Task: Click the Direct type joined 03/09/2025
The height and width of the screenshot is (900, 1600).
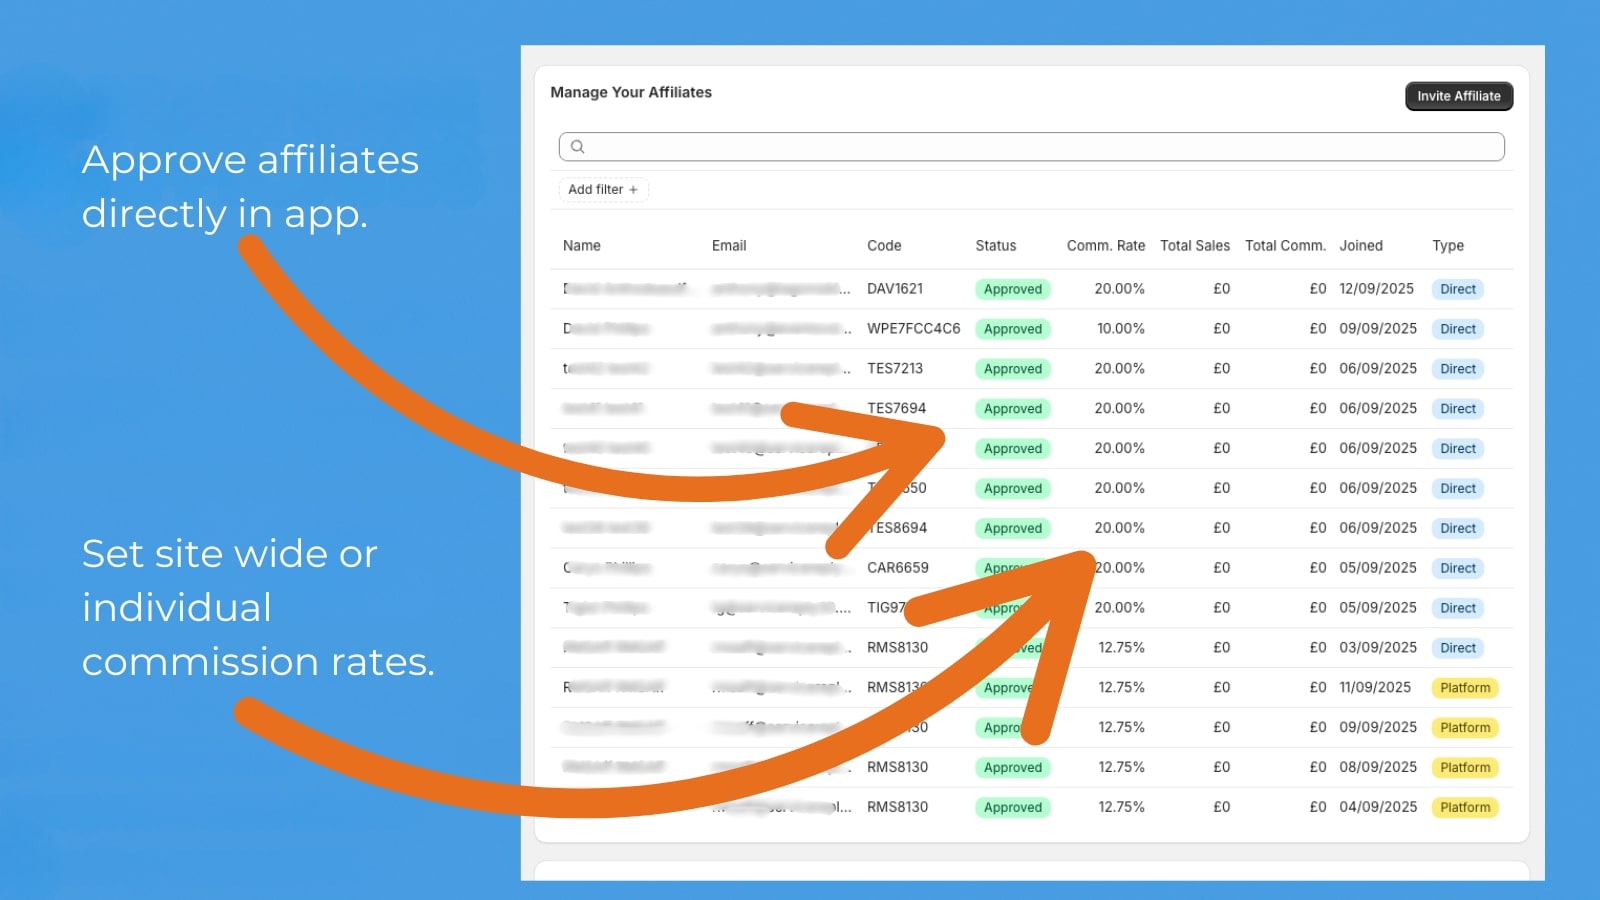Action: point(1458,648)
